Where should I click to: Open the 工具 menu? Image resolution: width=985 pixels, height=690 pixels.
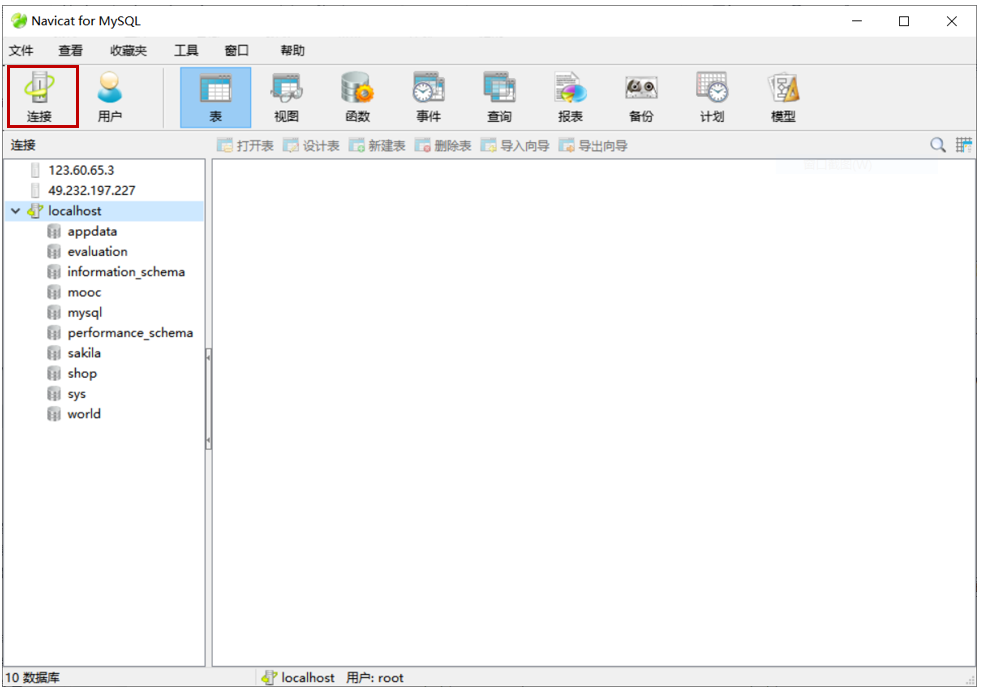tap(186, 50)
